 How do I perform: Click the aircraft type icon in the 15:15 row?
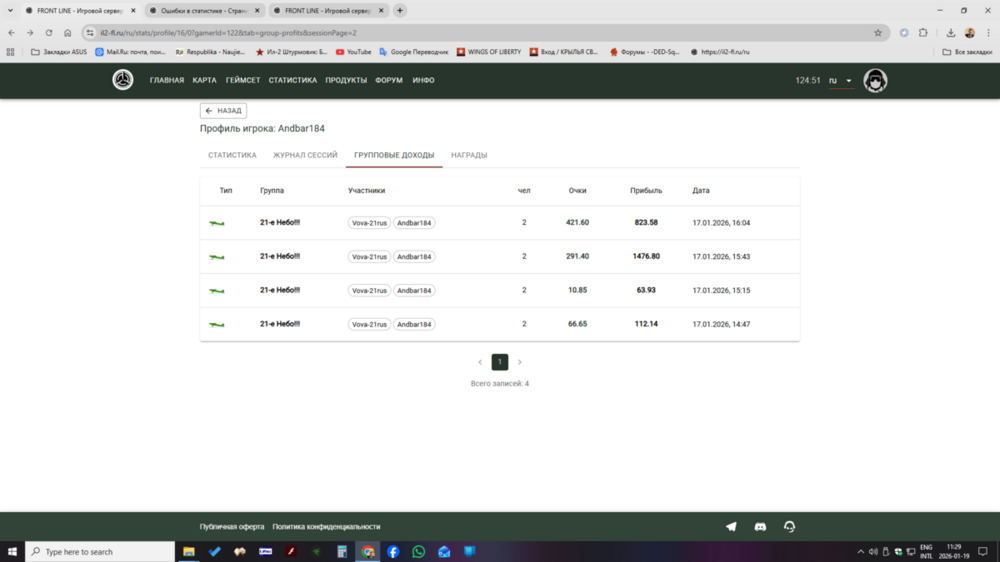pyautogui.click(x=217, y=290)
